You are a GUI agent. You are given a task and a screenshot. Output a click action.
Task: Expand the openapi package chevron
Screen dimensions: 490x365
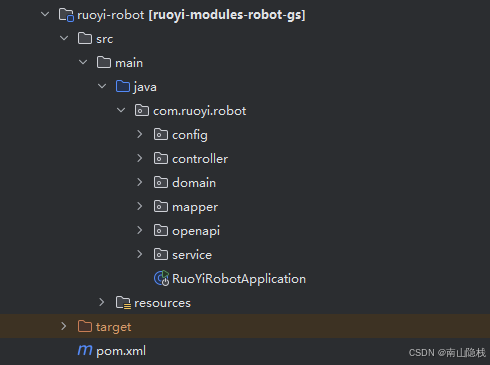140,230
